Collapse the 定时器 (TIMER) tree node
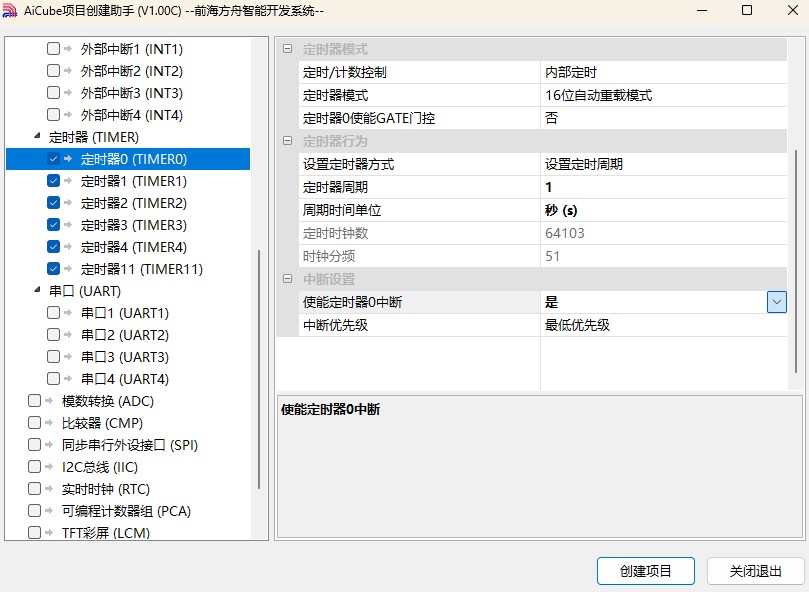Screen dimensions: 809x592 pyautogui.click(x=37, y=137)
